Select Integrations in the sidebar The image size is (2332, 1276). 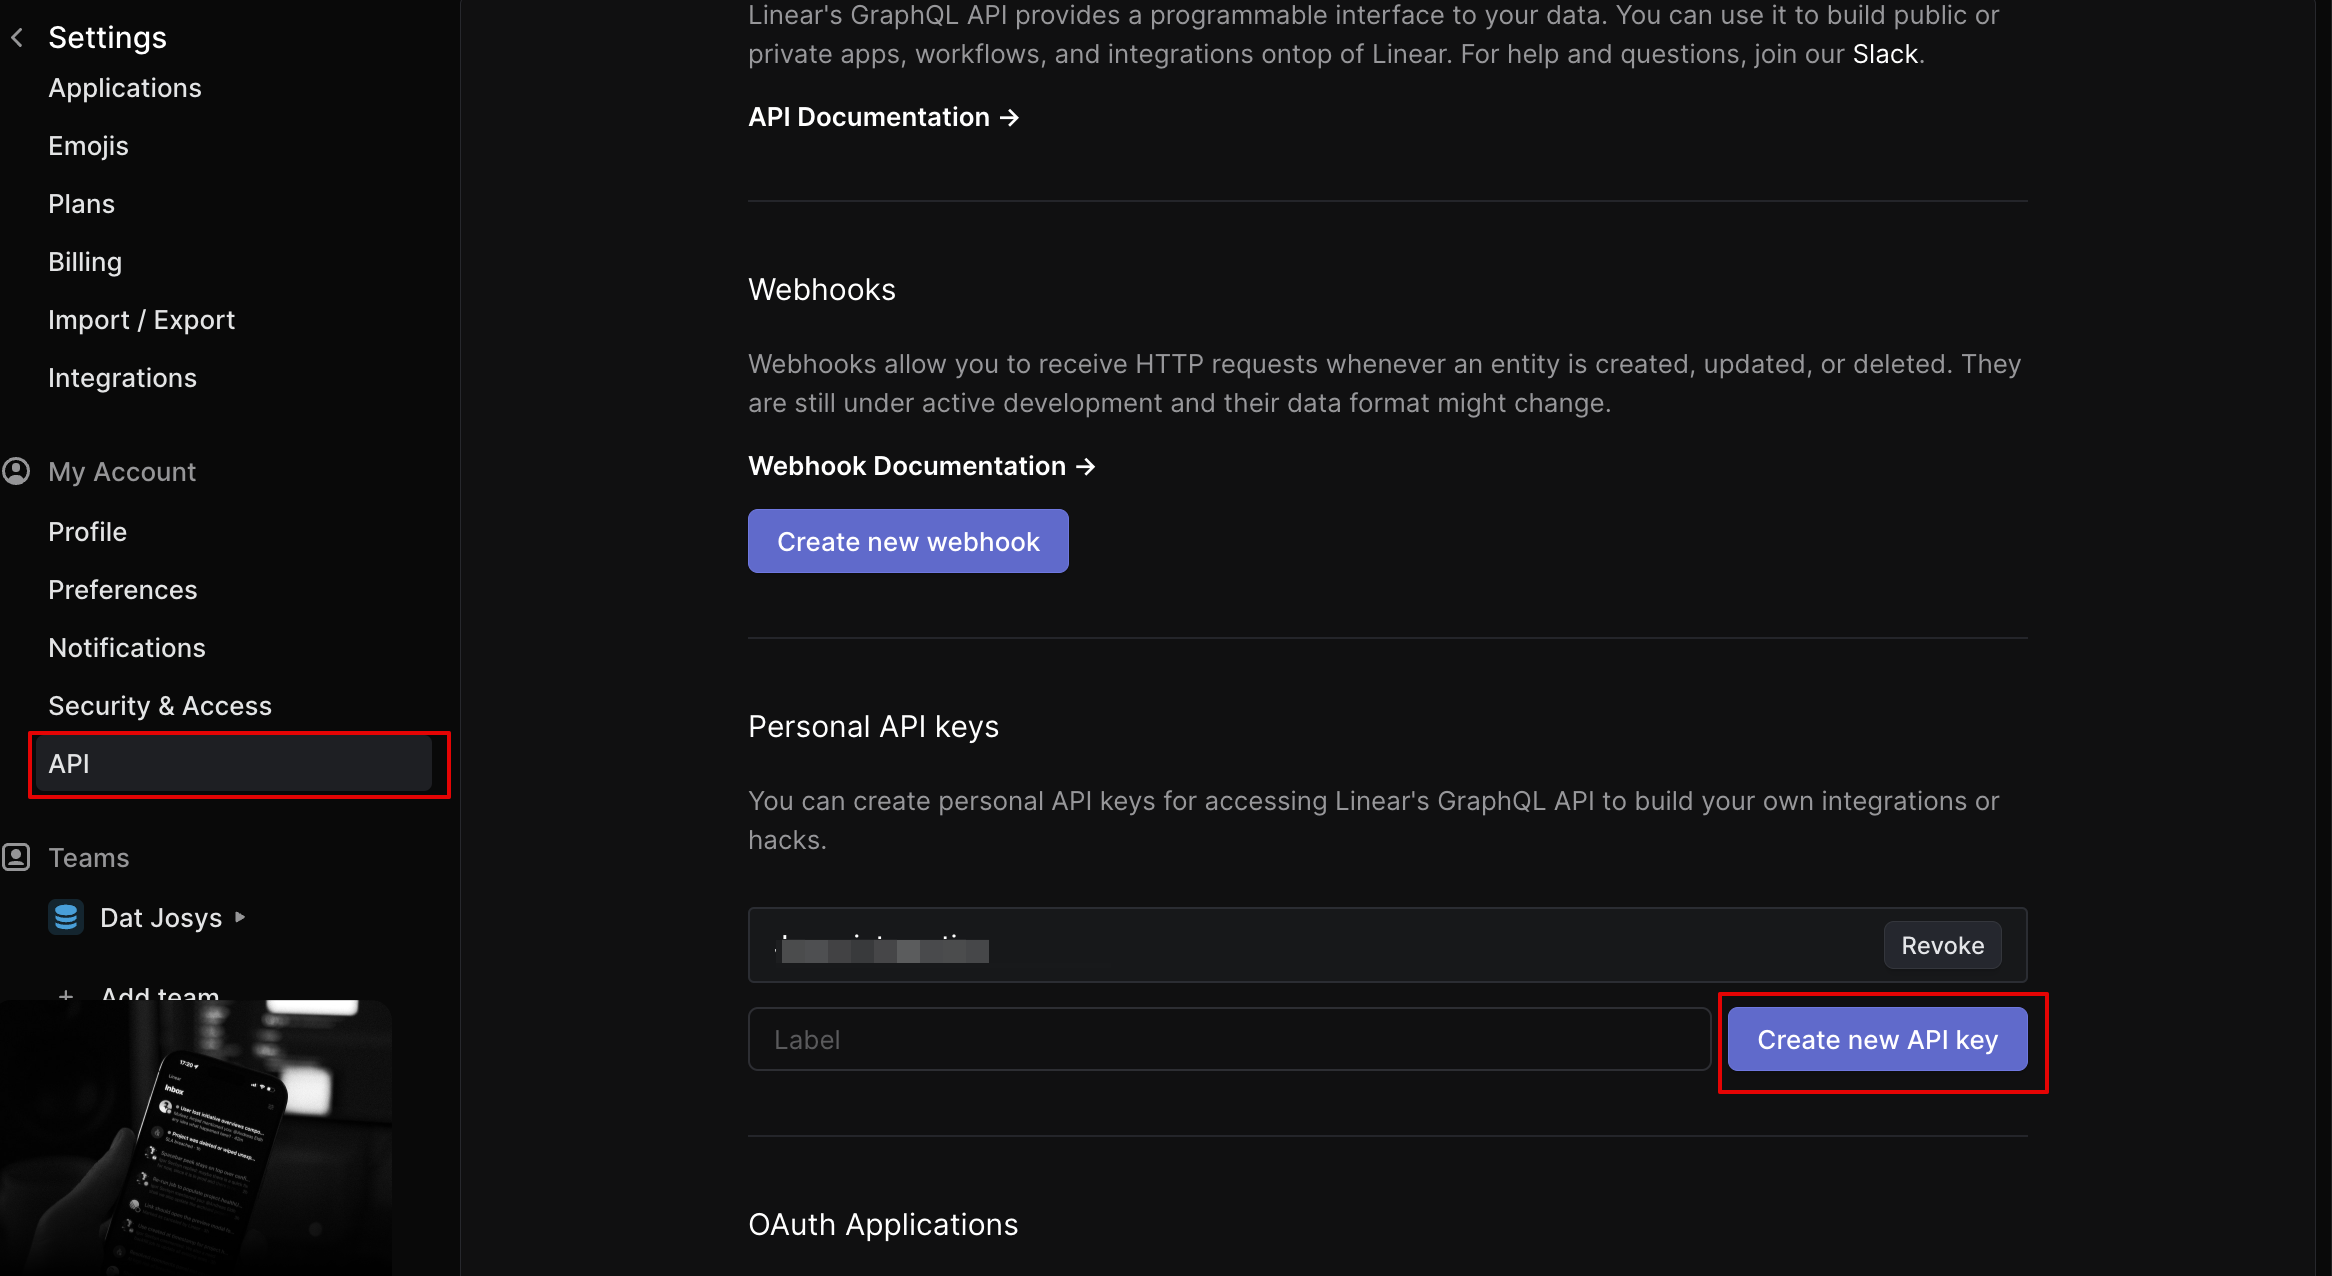(122, 378)
